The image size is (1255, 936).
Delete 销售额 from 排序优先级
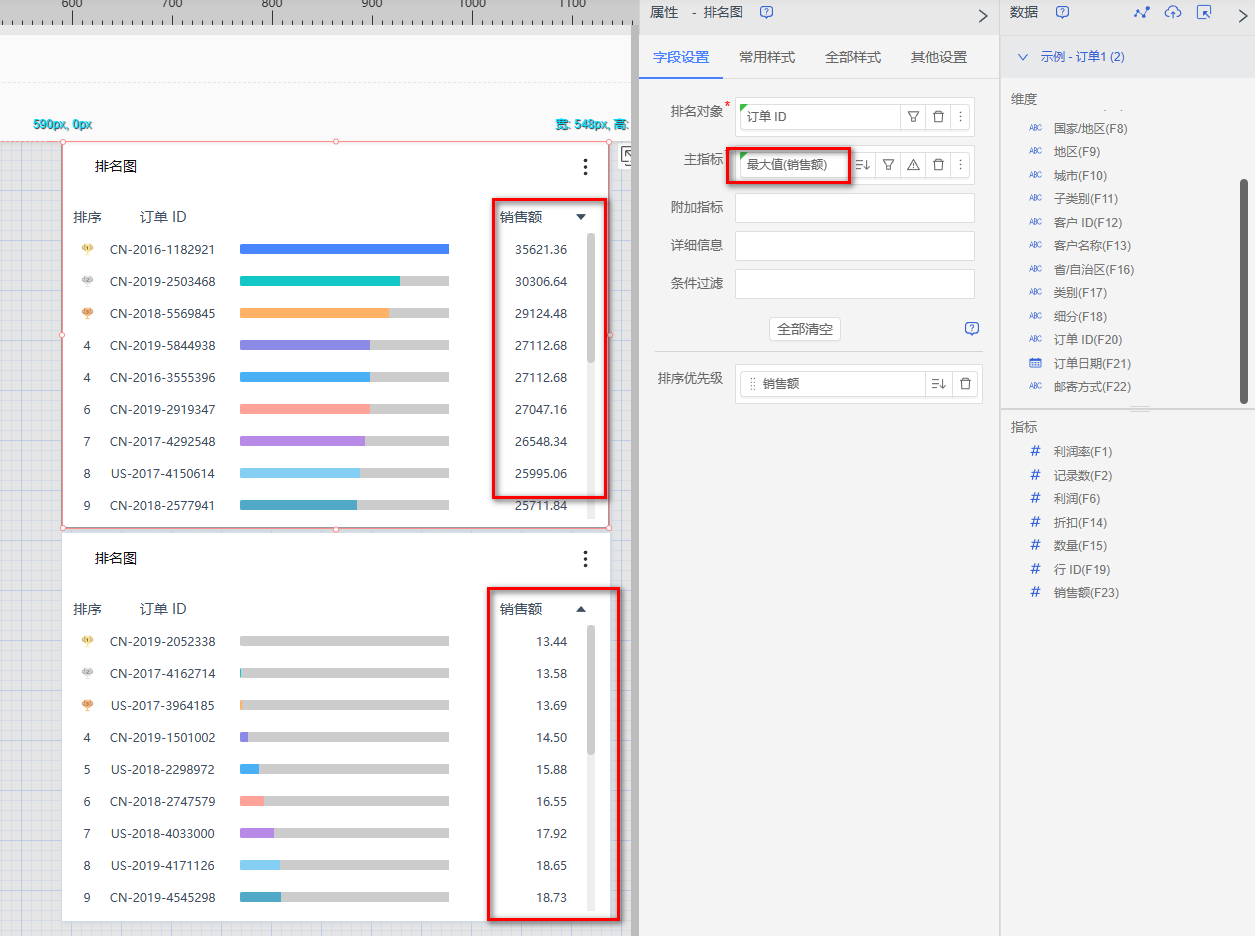965,384
